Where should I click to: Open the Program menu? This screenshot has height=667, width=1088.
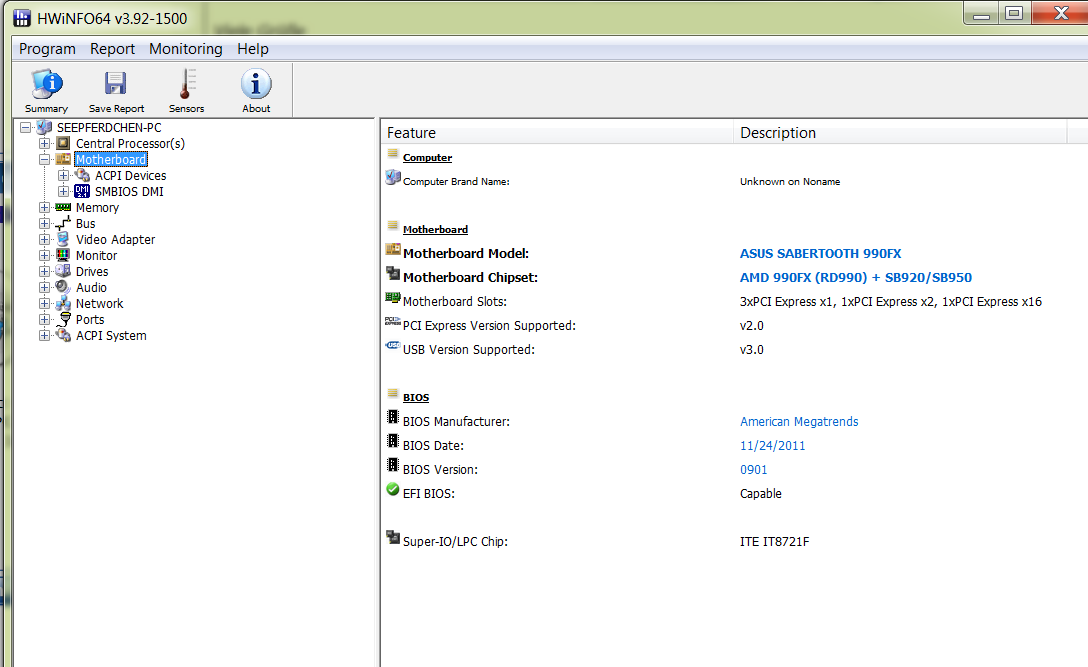click(47, 49)
